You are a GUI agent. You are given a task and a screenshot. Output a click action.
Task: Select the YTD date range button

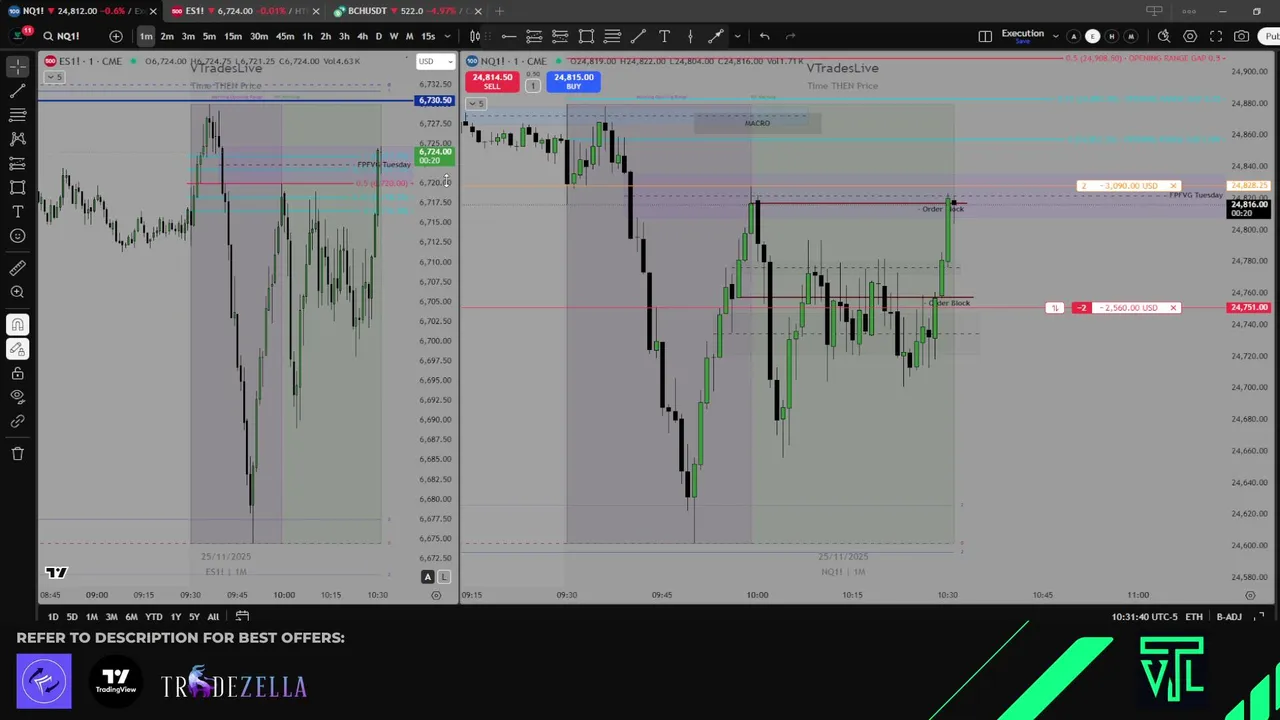[153, 617]
